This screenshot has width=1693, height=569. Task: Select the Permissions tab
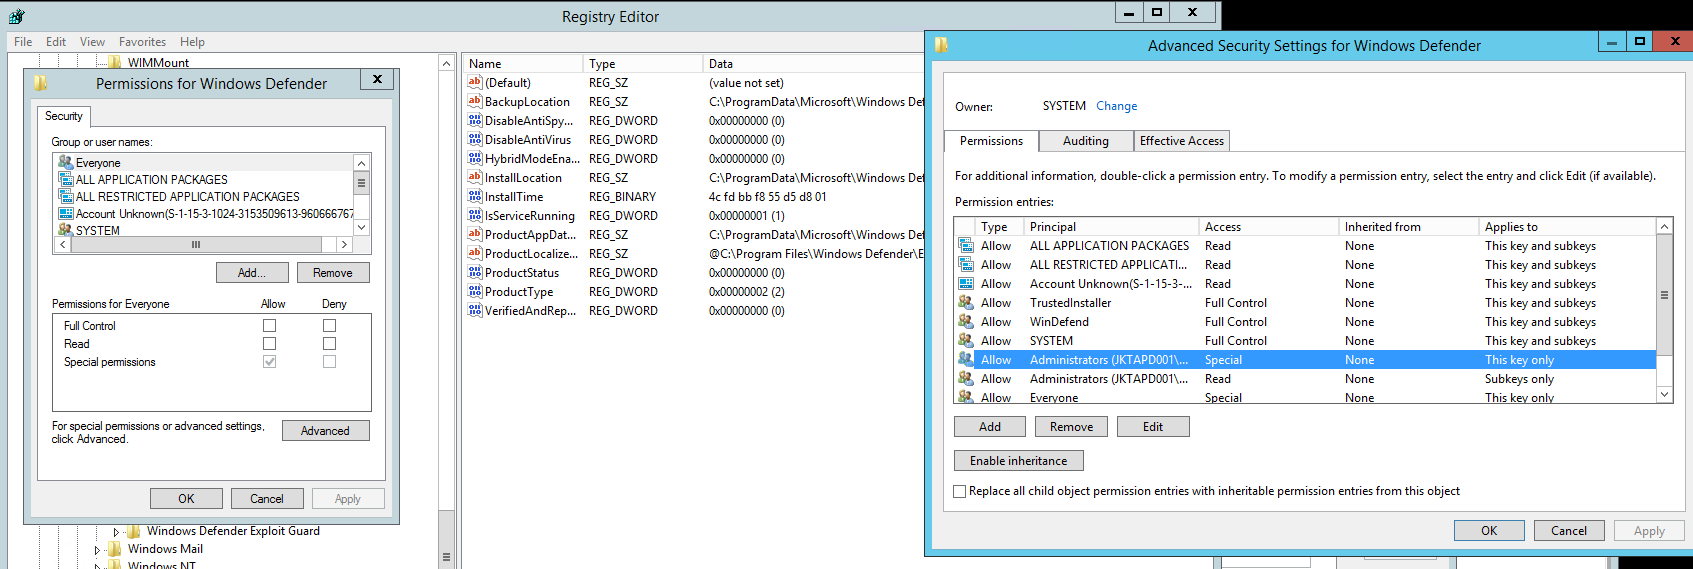click(x=991, y=141)
